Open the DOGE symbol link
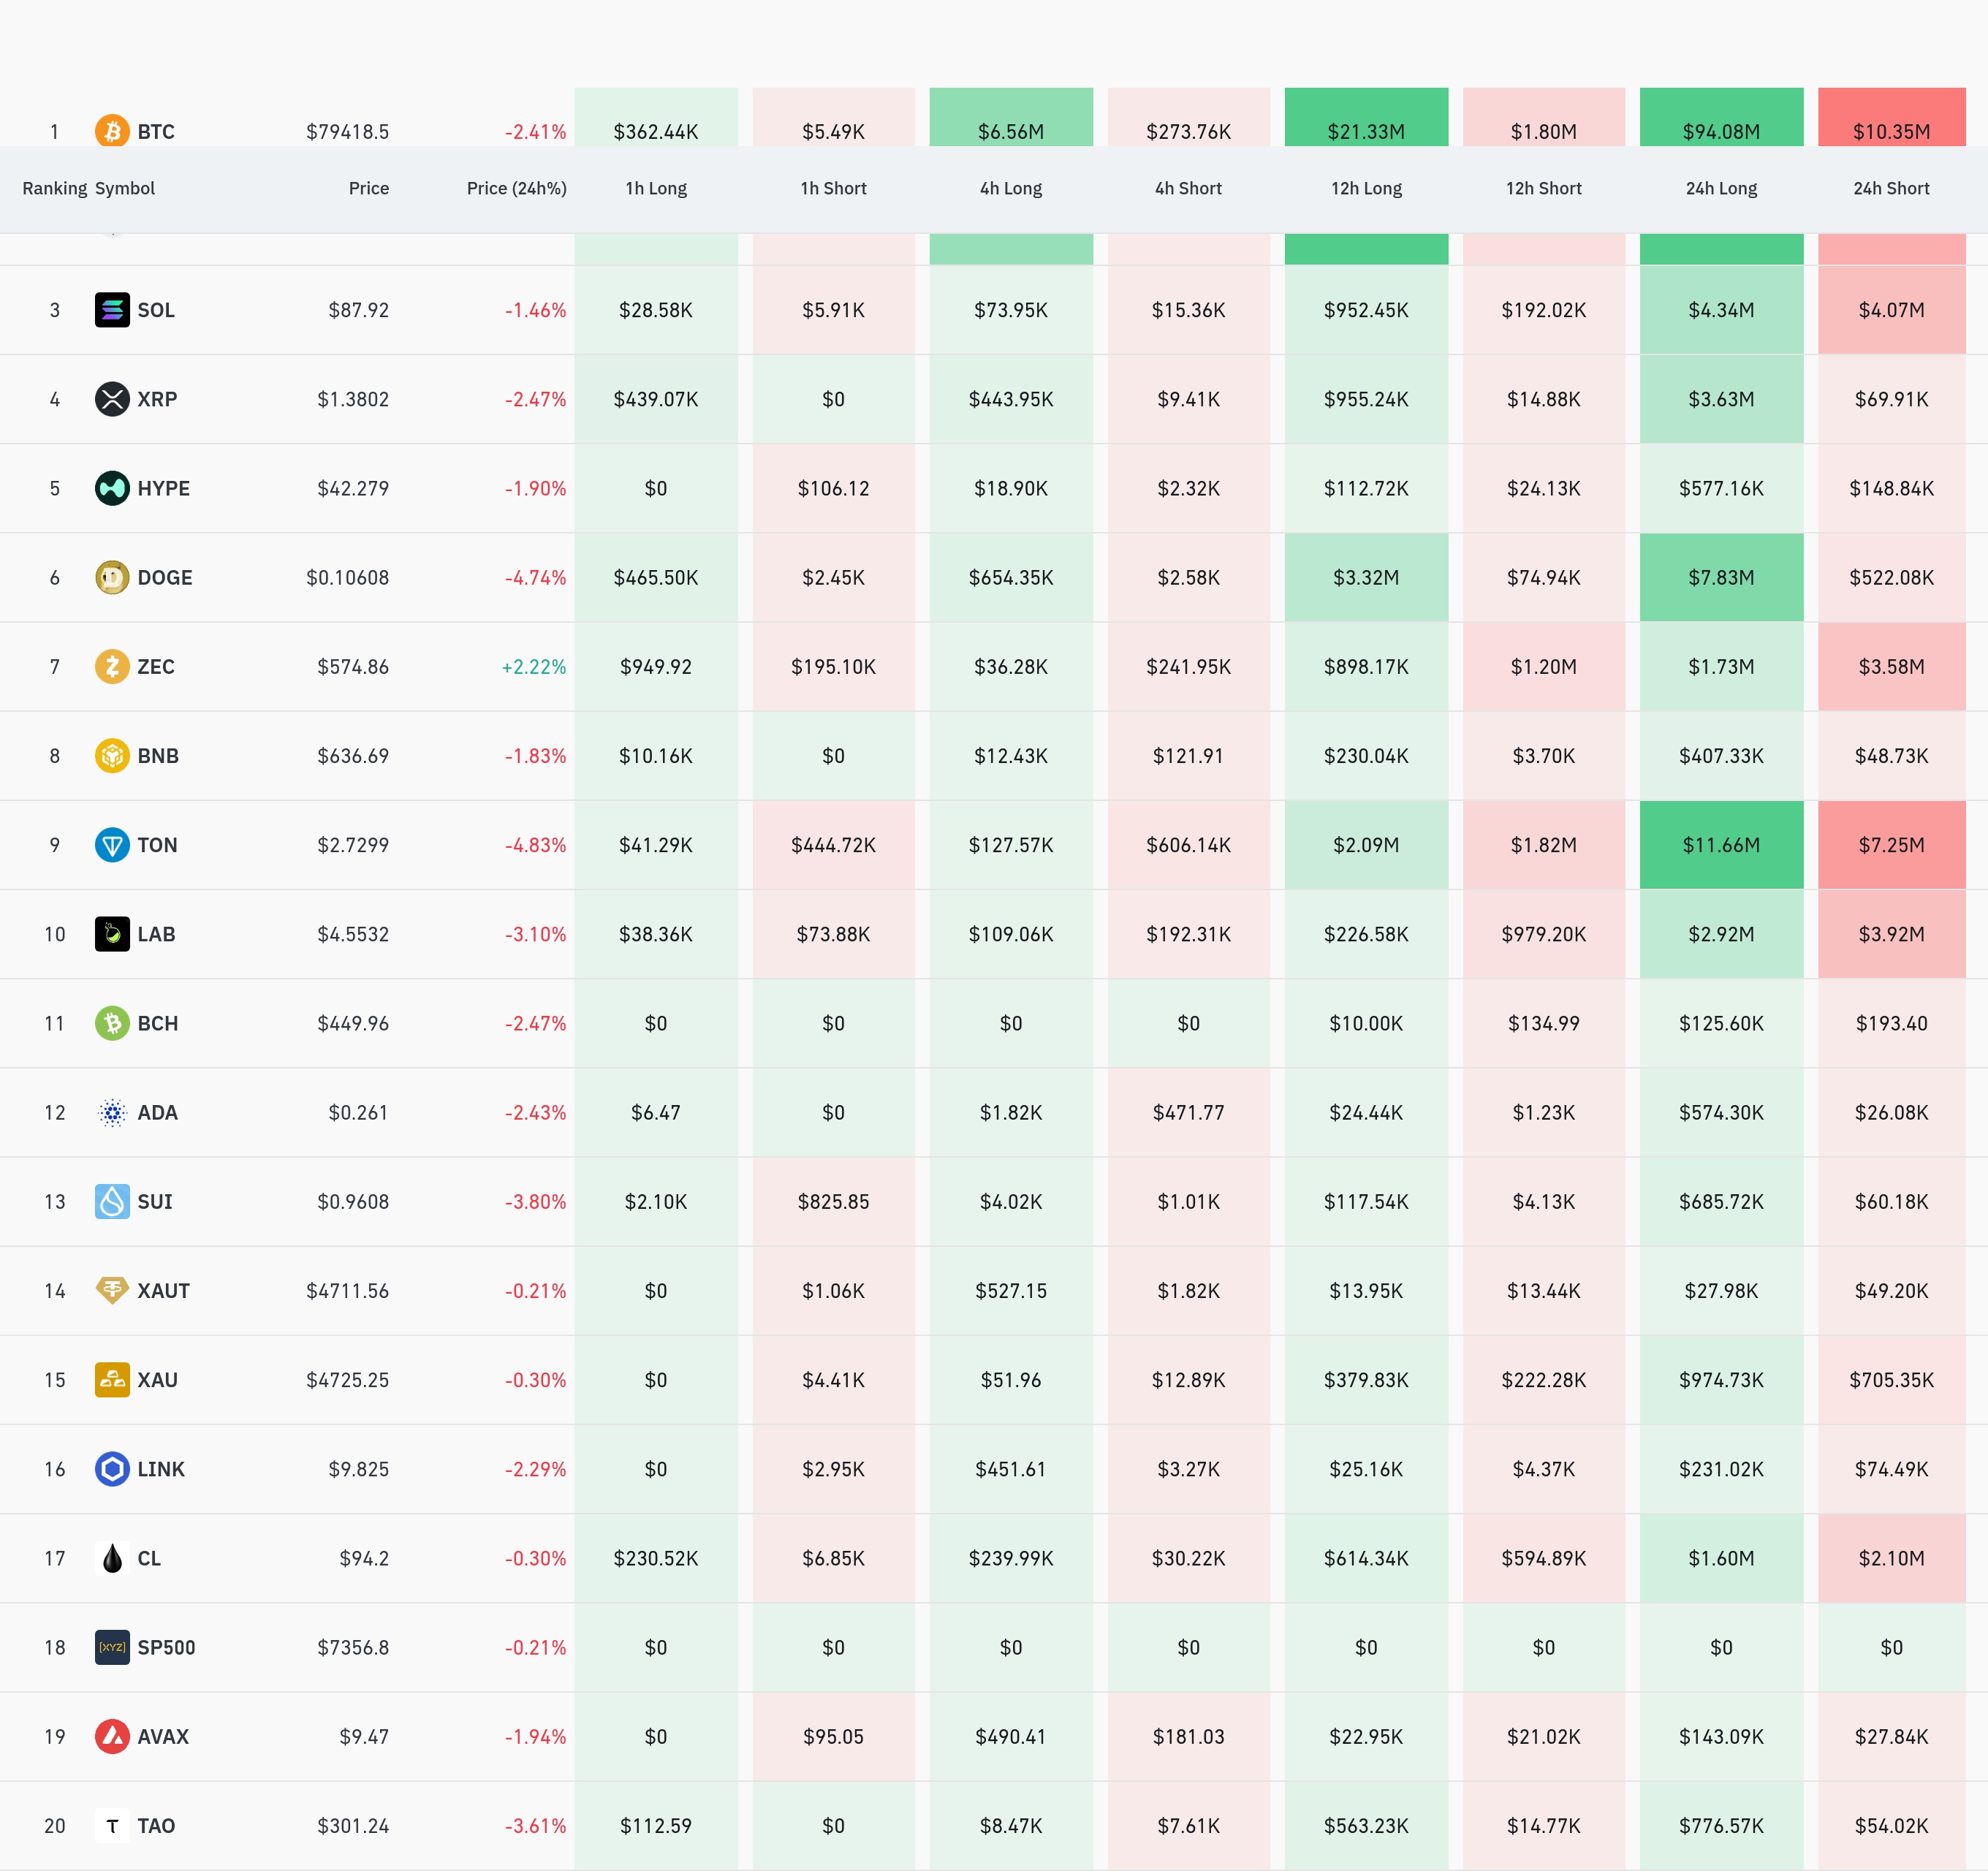The width and height of the screenshot is (1988, 1871). pyautogui.click(x=165, y=577)
